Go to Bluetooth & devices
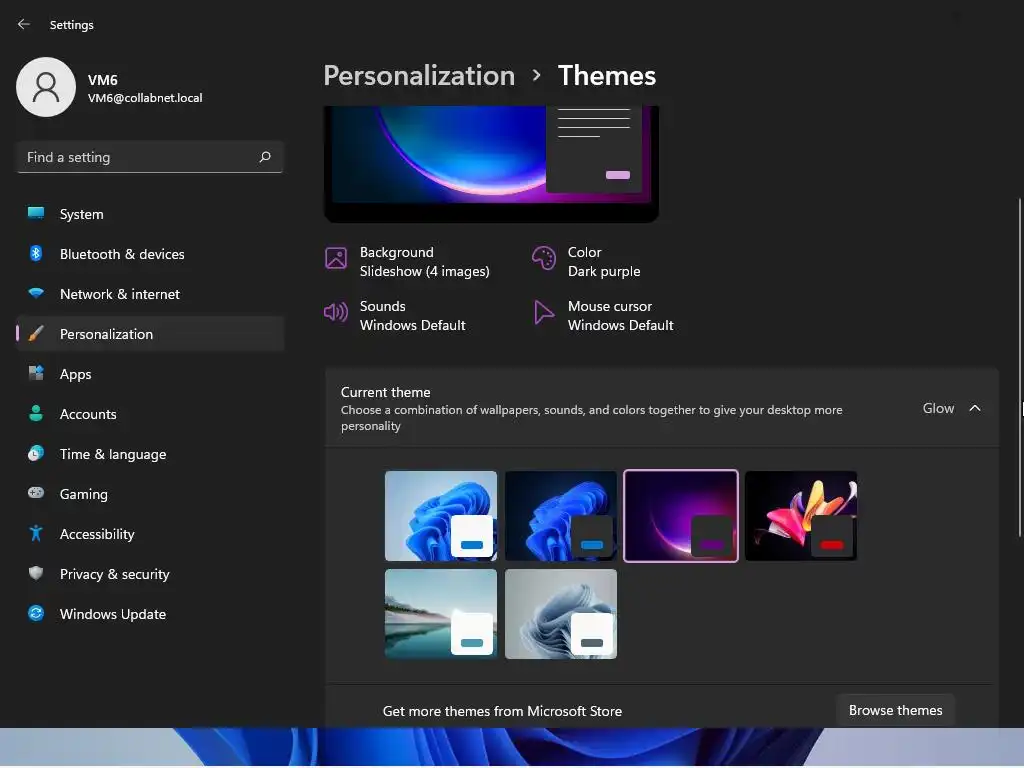This screenshot has height=768, width=1024. click(150, 254)
